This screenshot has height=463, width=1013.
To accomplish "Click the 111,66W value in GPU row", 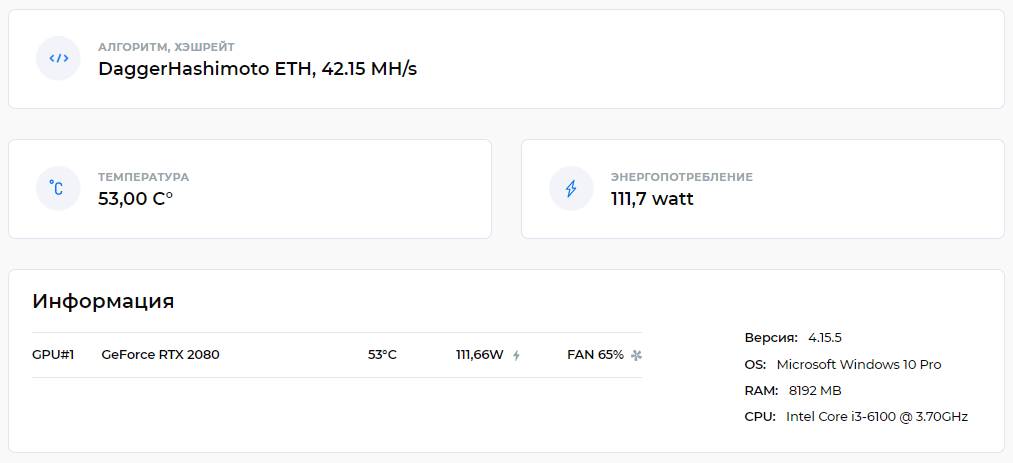I will tap(480, 355).
